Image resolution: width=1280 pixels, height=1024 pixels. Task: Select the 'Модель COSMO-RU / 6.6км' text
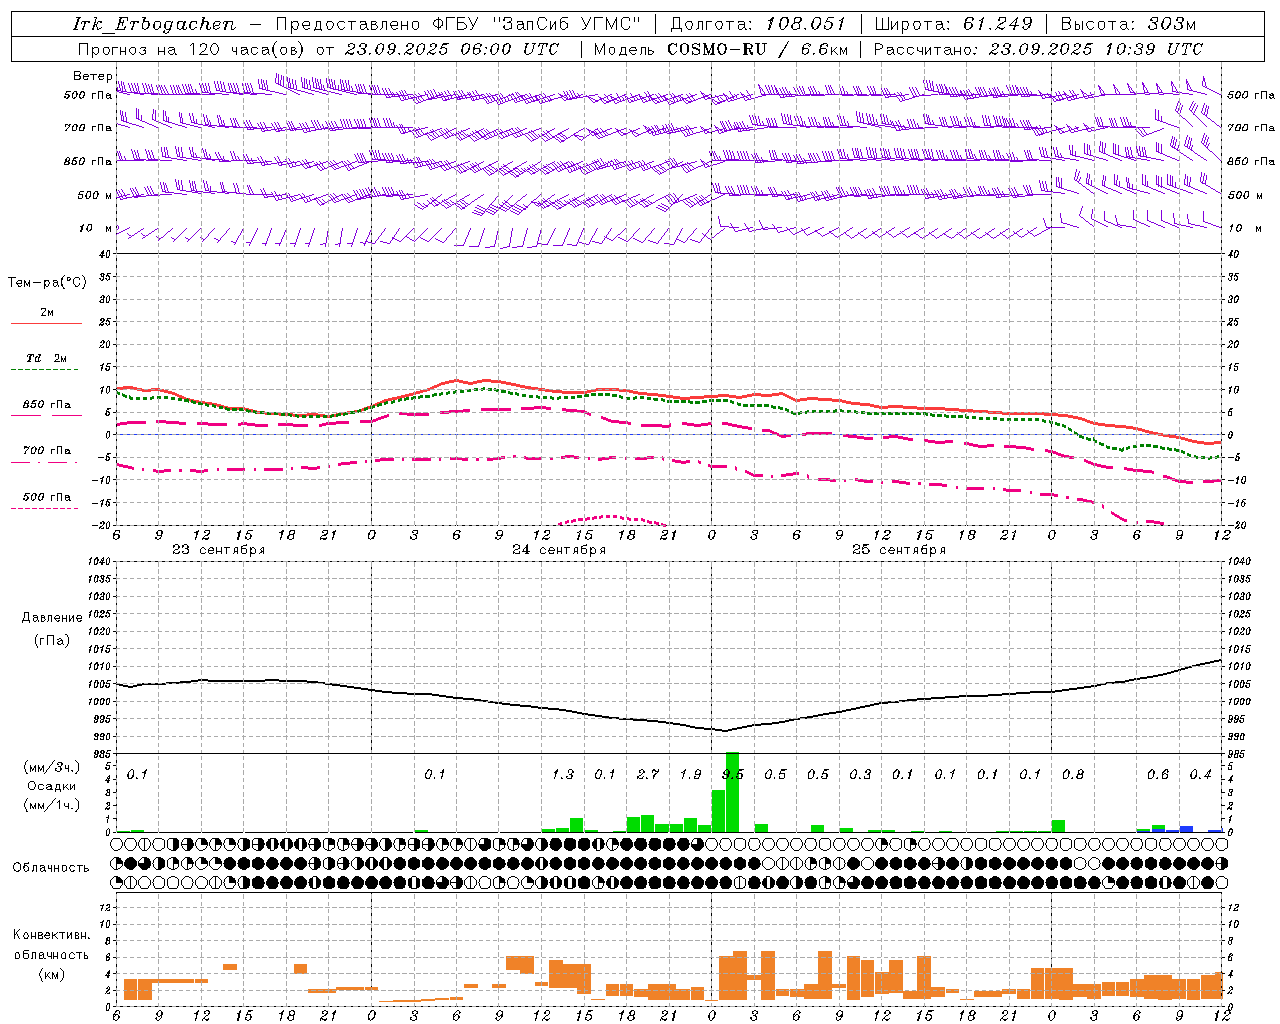coord(721,49)
